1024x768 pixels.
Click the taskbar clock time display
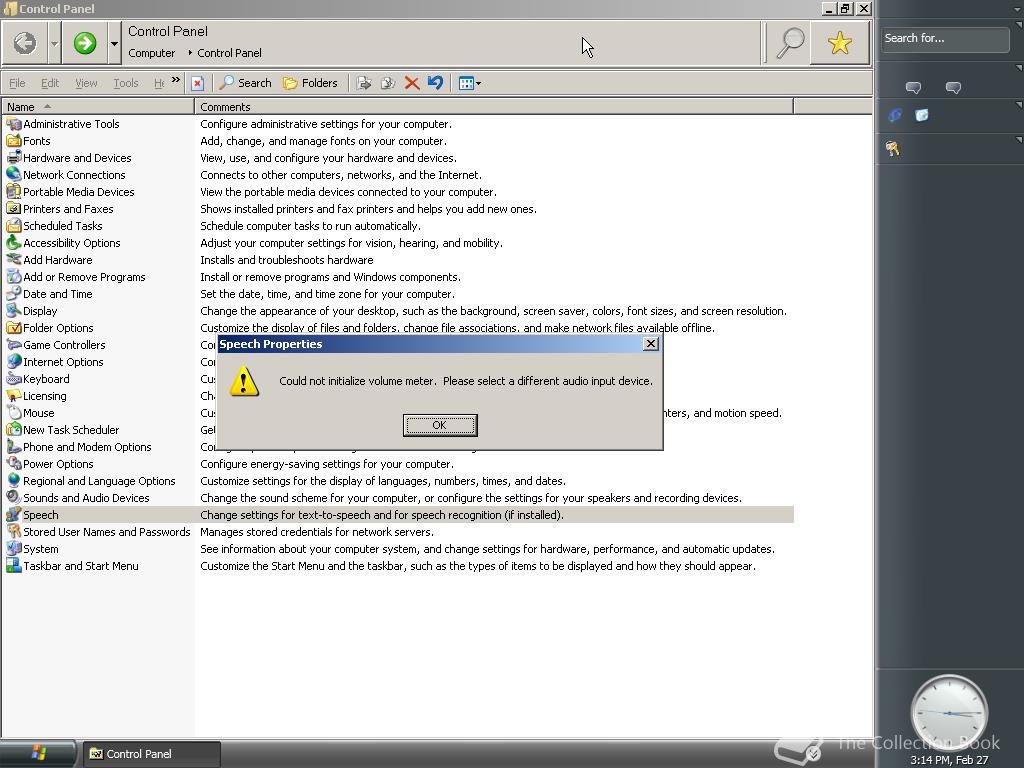(949, 760)
